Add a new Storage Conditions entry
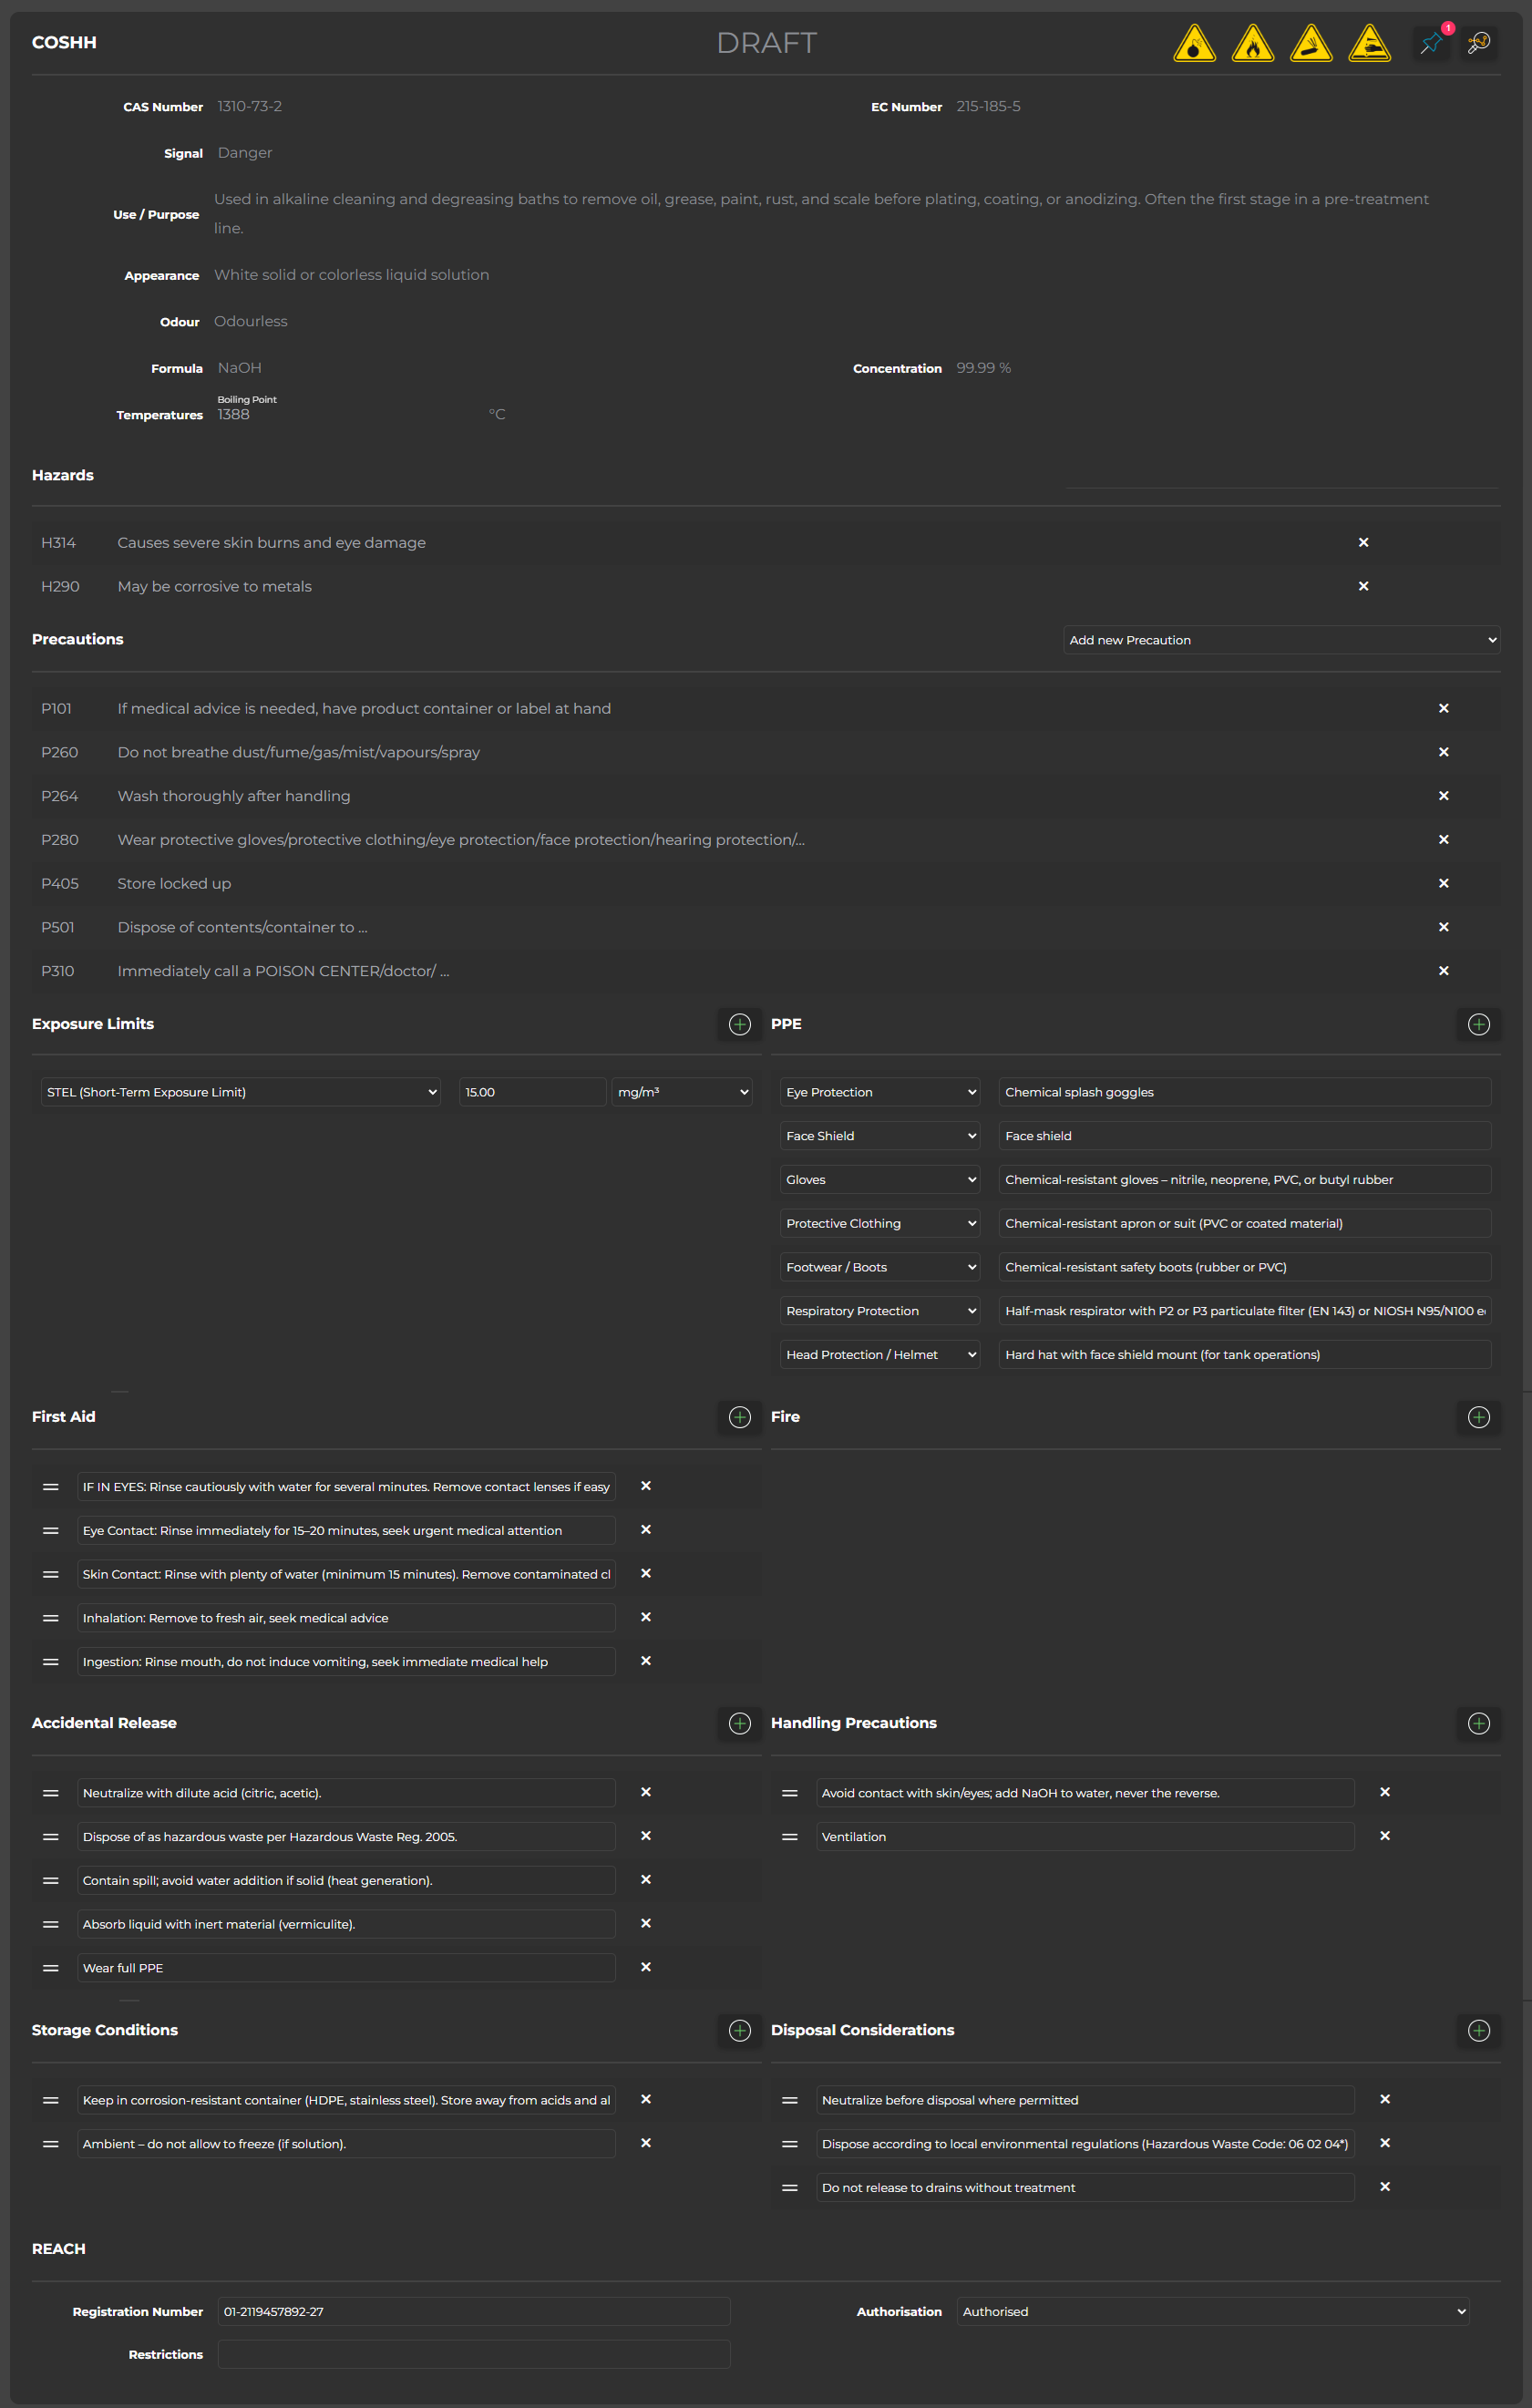The height and width of the screenshot is (2408, 1532). click(x=740, y=2031)
